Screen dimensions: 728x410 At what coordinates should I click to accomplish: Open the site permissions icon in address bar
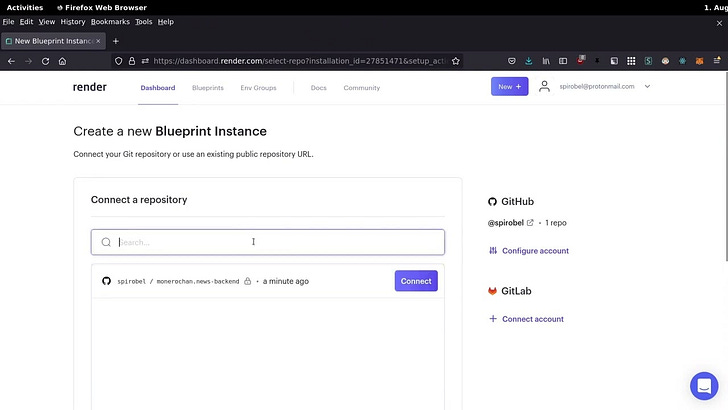(145, 61)
